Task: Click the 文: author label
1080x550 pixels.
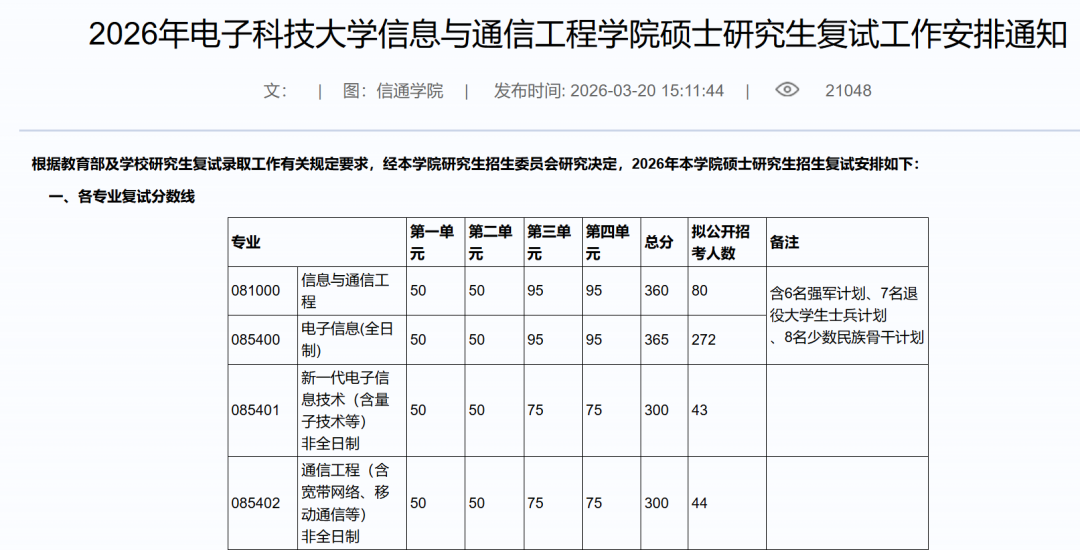Action: (x=275, y=91)
